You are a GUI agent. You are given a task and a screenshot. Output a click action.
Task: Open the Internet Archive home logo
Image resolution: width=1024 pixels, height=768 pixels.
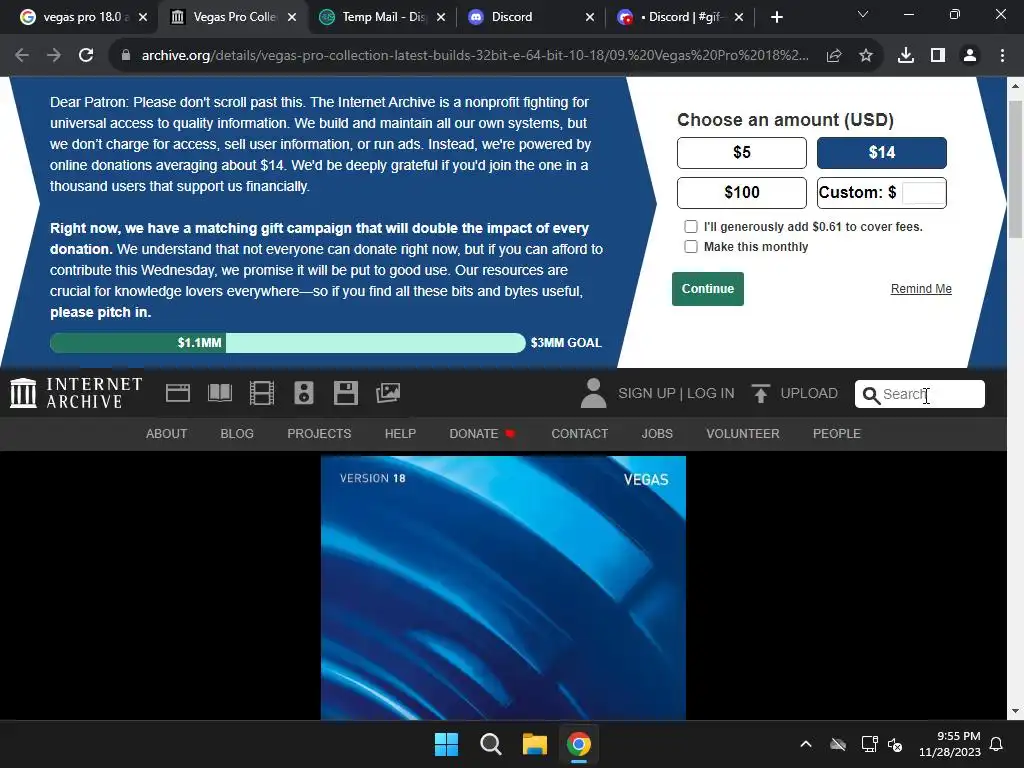(76, 393)
